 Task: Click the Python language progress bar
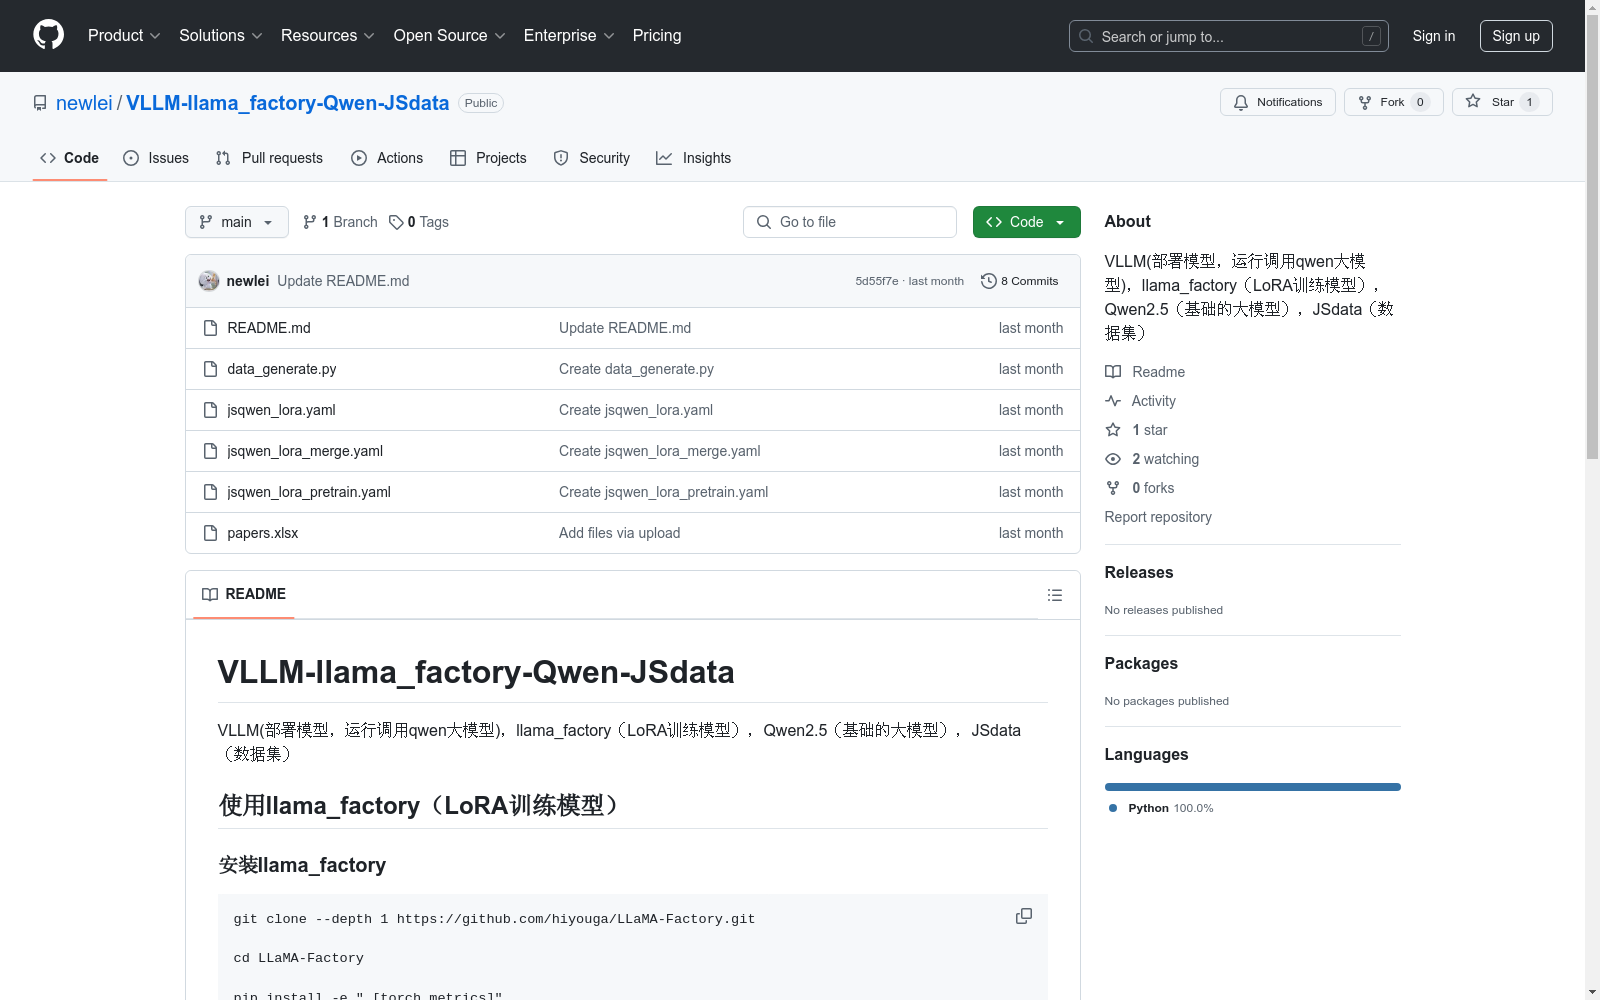coord(1252,787)
